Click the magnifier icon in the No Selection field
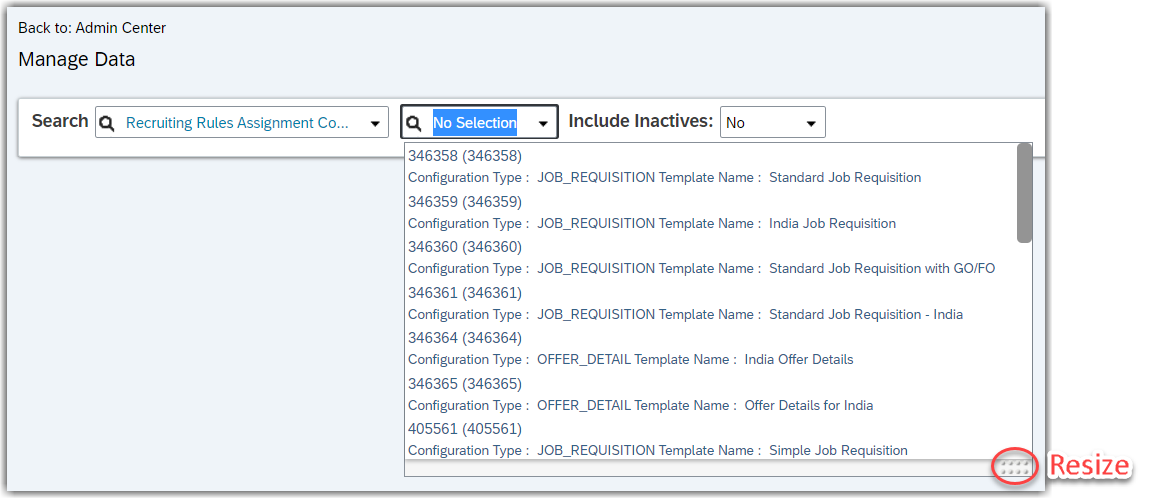This screenshot has height=499, width=1163. point(414,123)
